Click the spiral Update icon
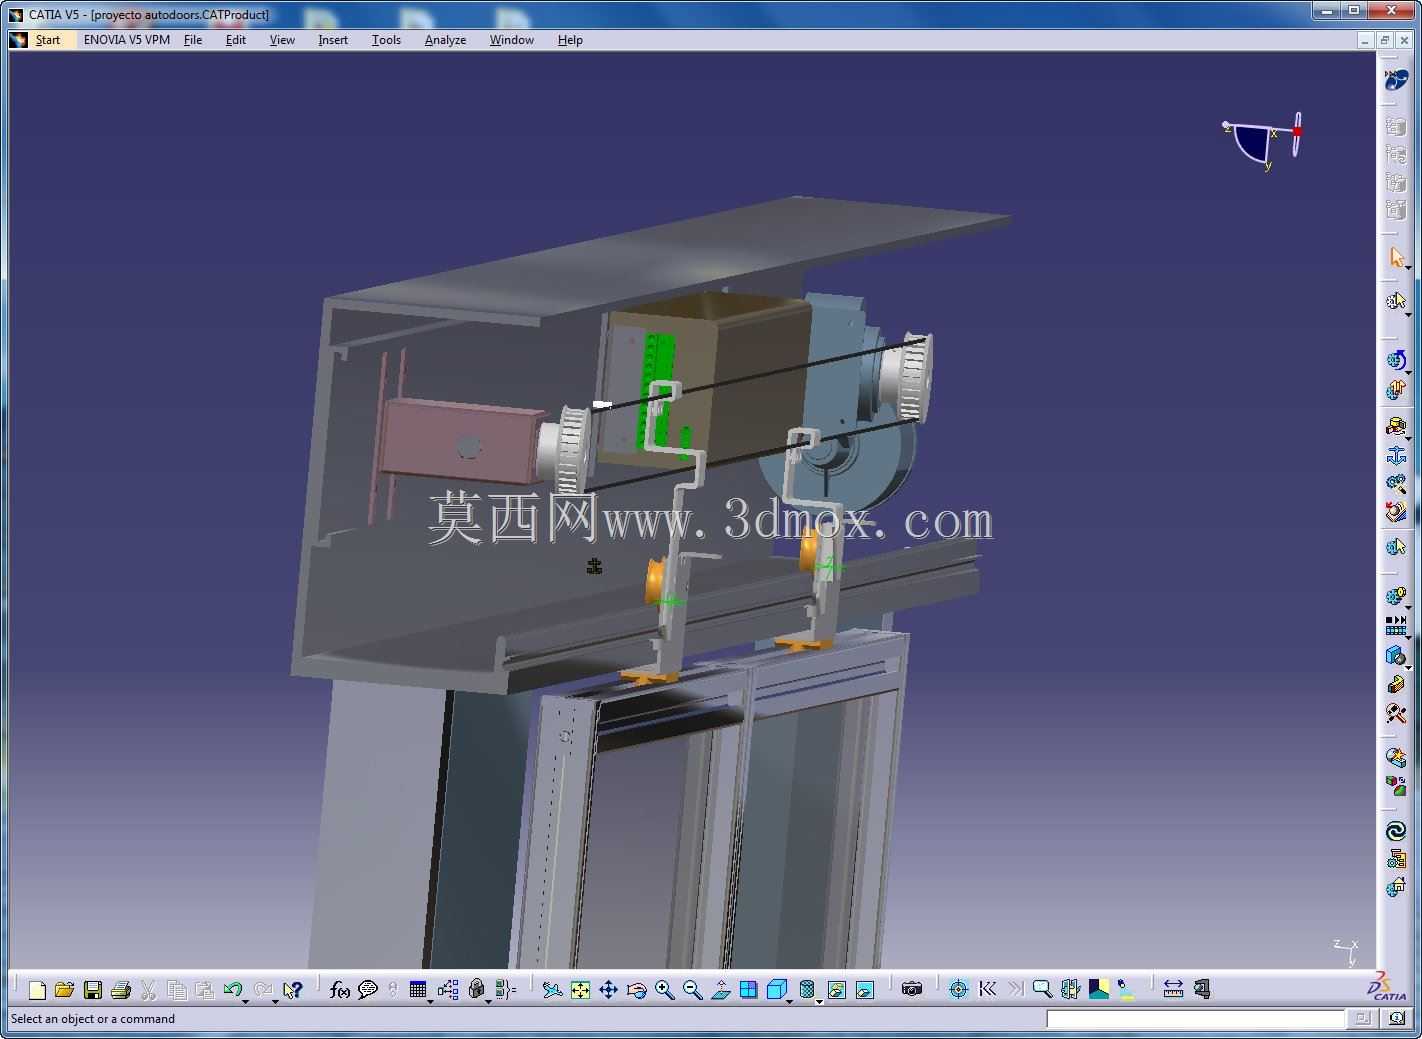The width and height of the screenshot is (1422, 1039). (1396, 831)
